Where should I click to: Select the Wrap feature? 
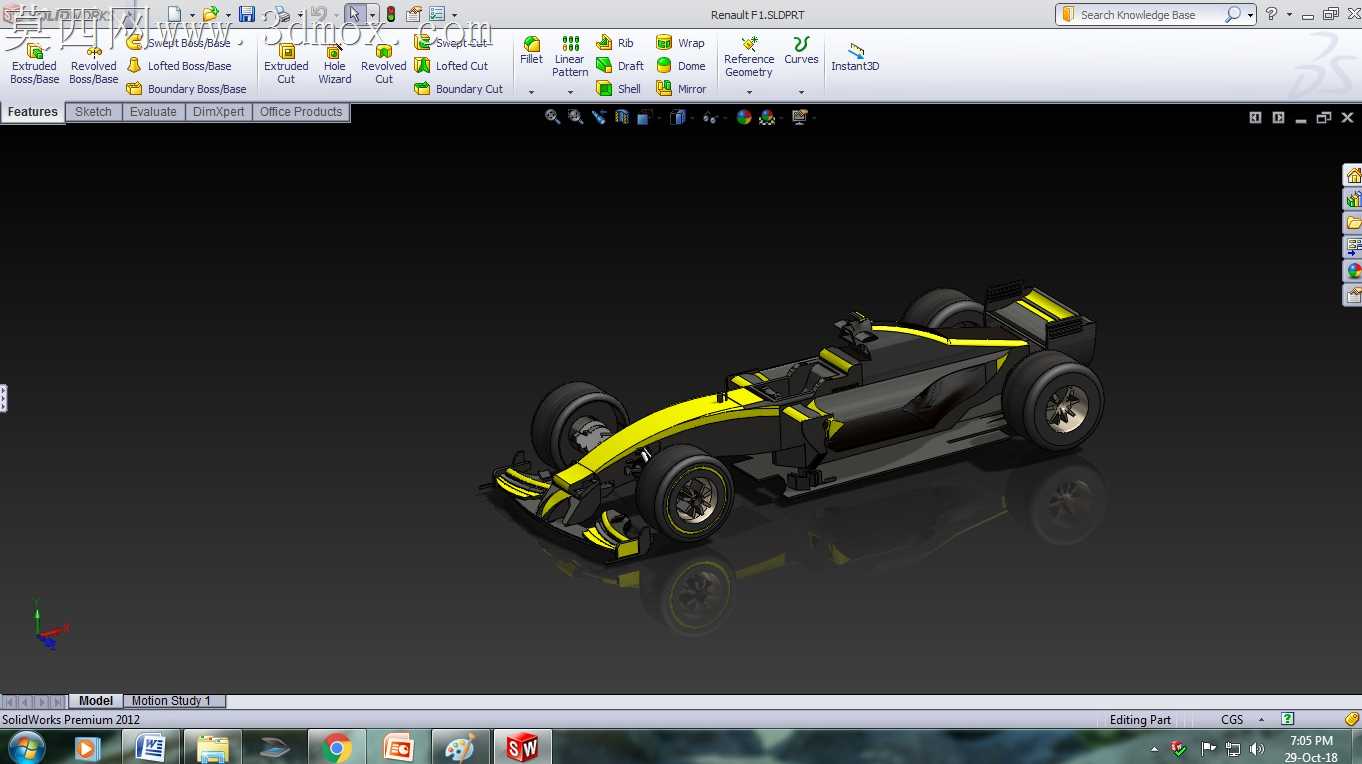(680, 43)
